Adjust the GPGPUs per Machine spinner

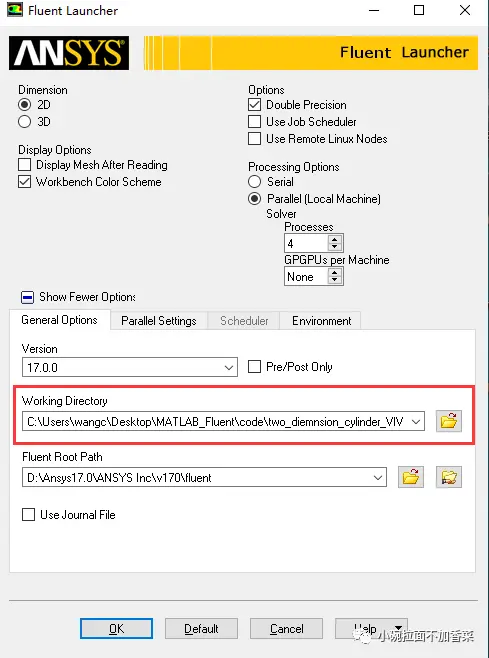(335, 277)
